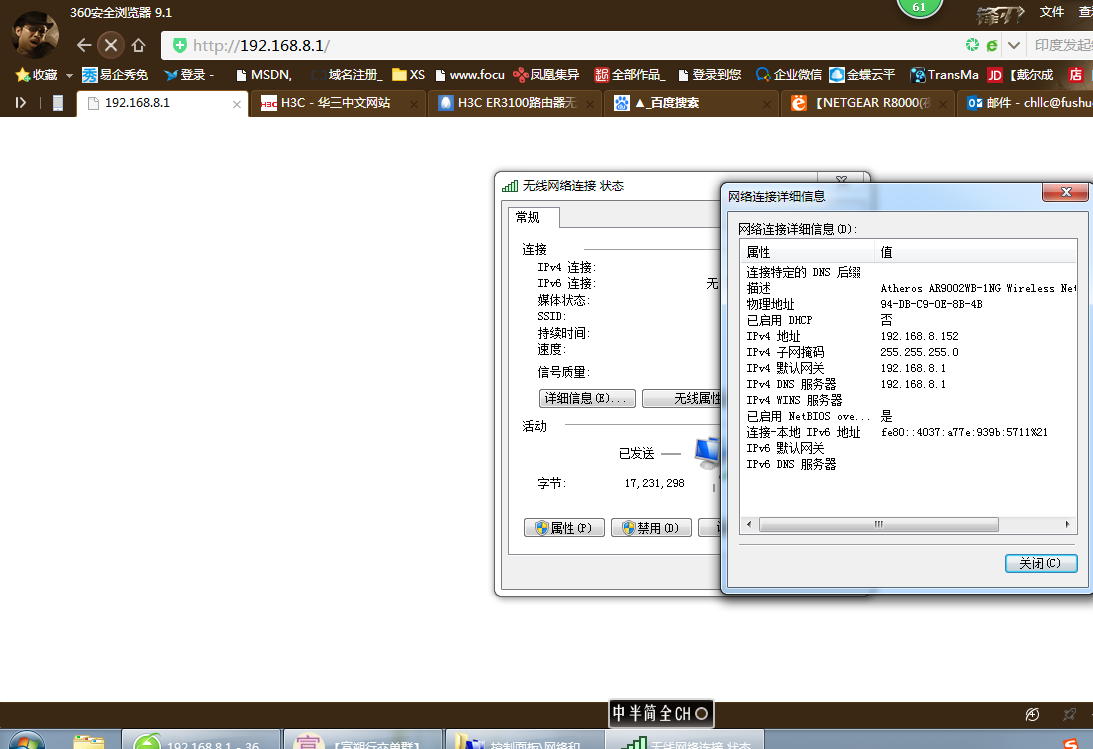Click the 值 column header
The image size is (1093, 749).
point(975,252)
